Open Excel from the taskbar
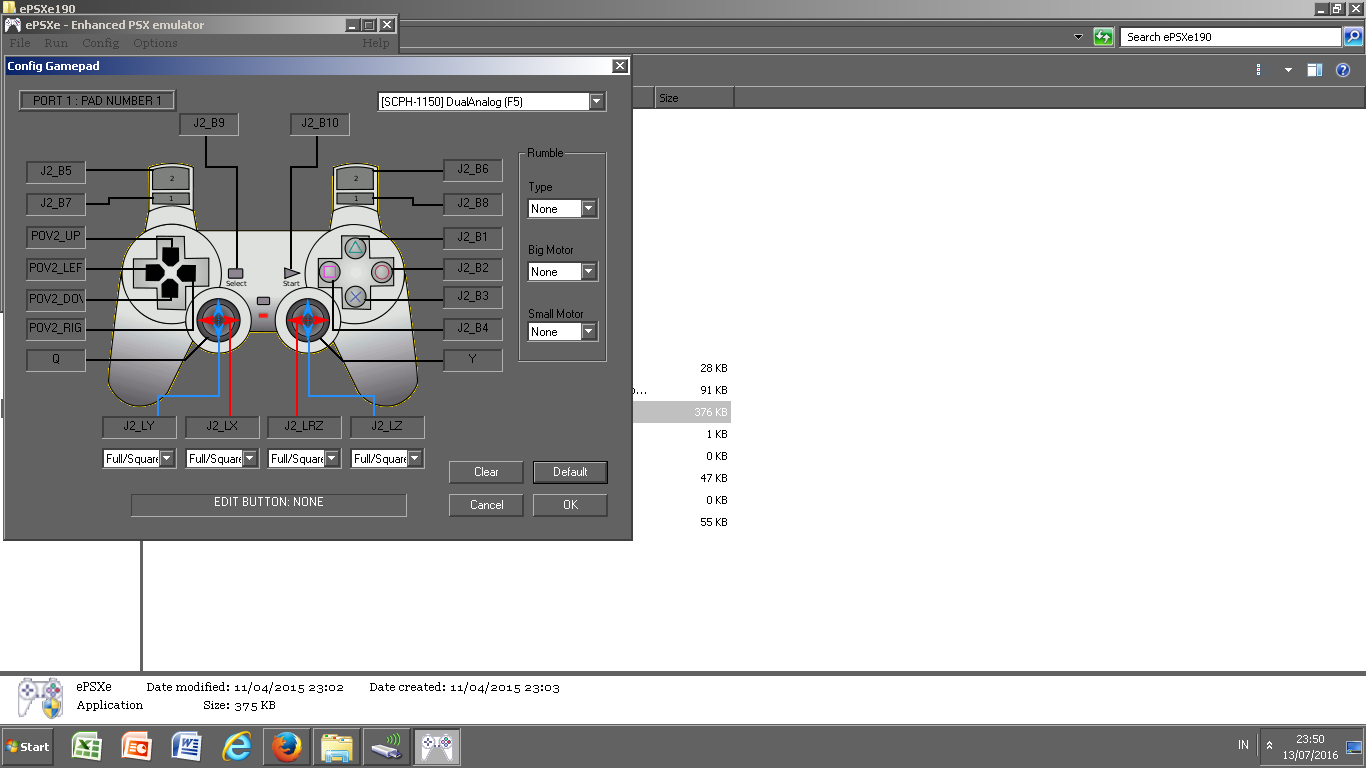The width and height of the screenshot is (1366, 768). pos(88,746)
